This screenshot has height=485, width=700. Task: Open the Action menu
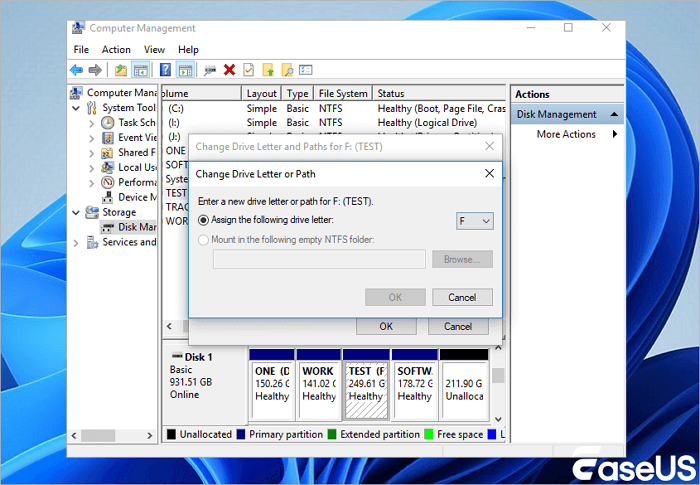point(116,50)
